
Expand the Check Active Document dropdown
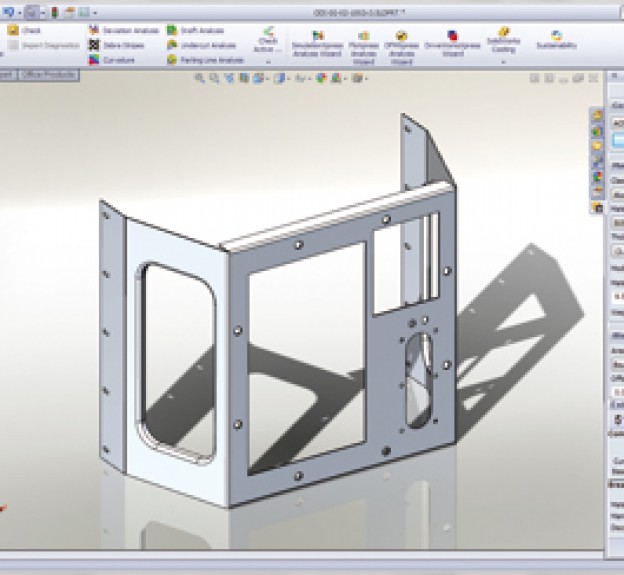(x=267, y=61)
